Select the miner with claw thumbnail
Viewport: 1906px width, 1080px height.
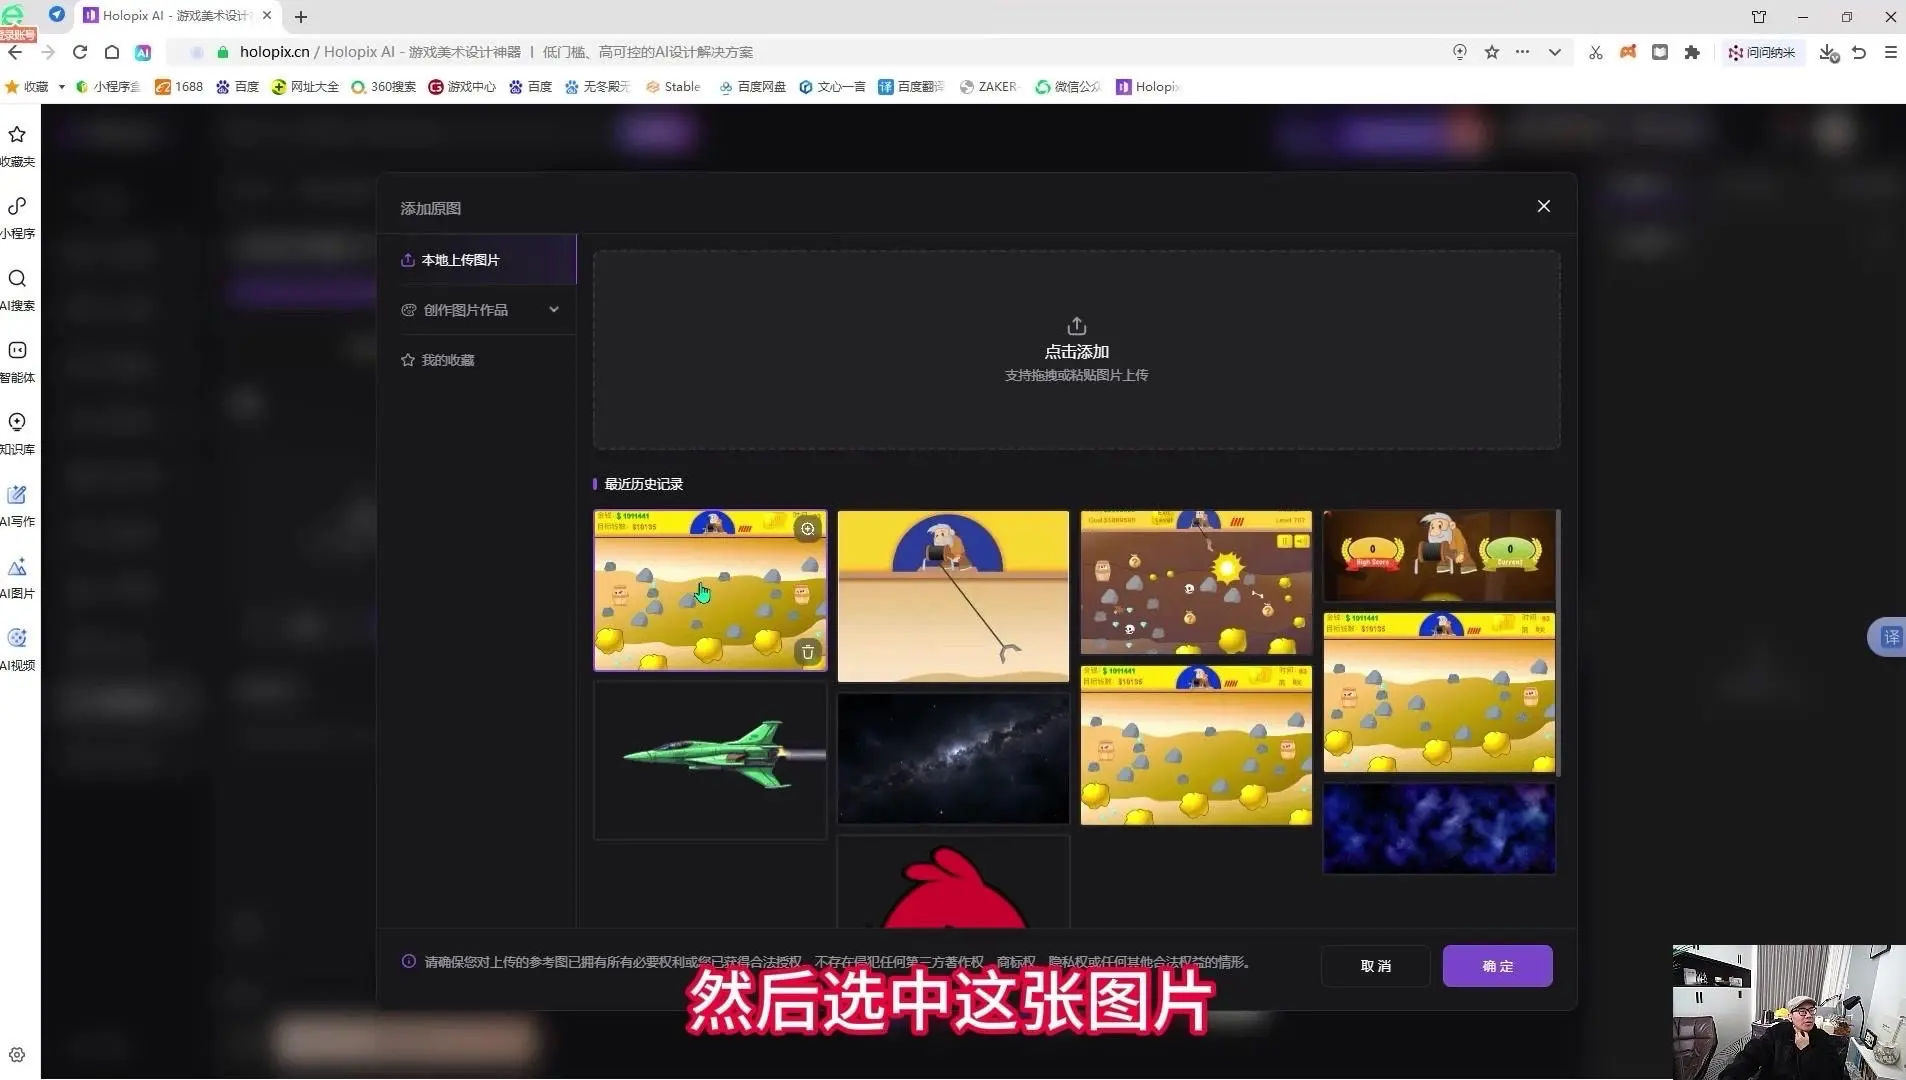[953, 596]
